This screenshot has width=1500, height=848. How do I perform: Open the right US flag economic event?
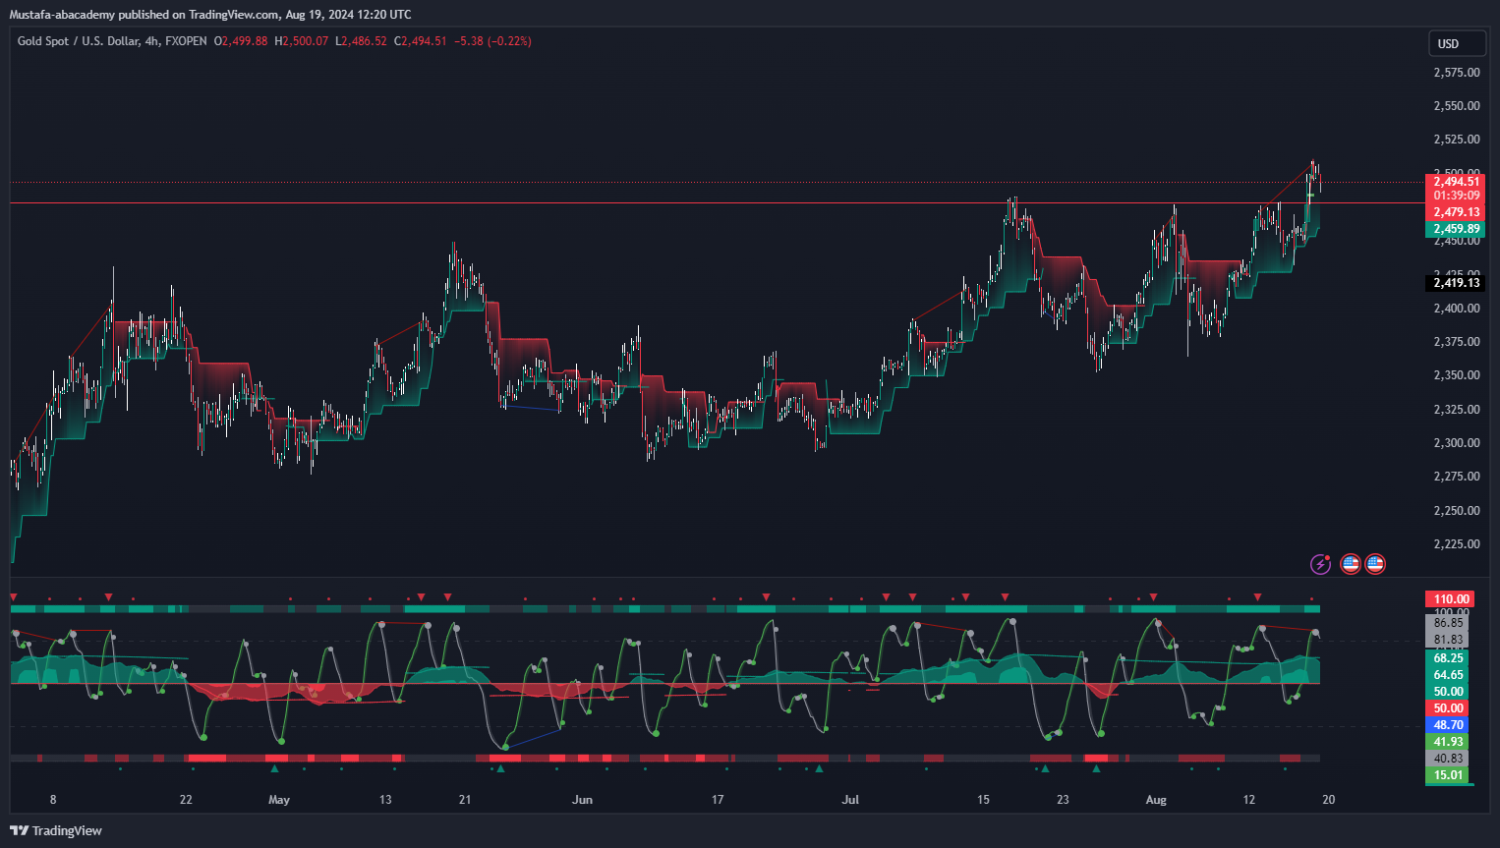1375,564
